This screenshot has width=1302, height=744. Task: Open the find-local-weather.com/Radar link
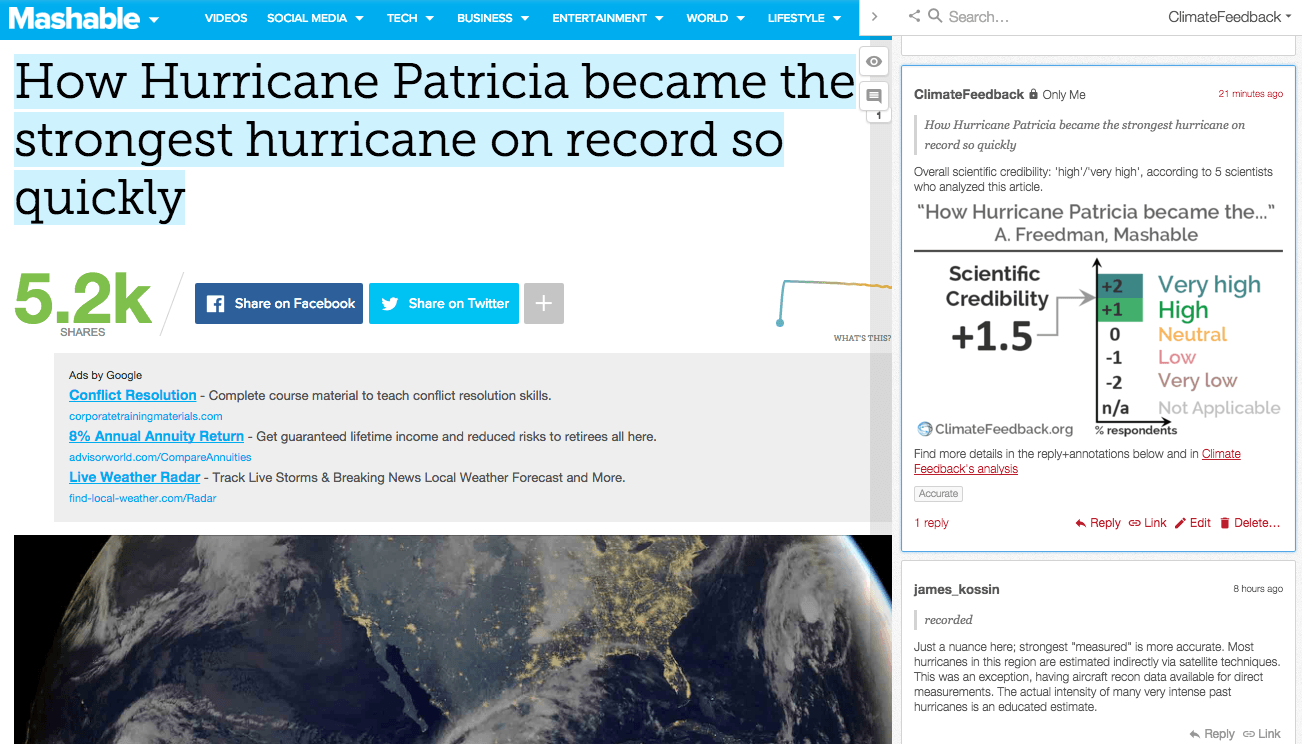(142, 498)
